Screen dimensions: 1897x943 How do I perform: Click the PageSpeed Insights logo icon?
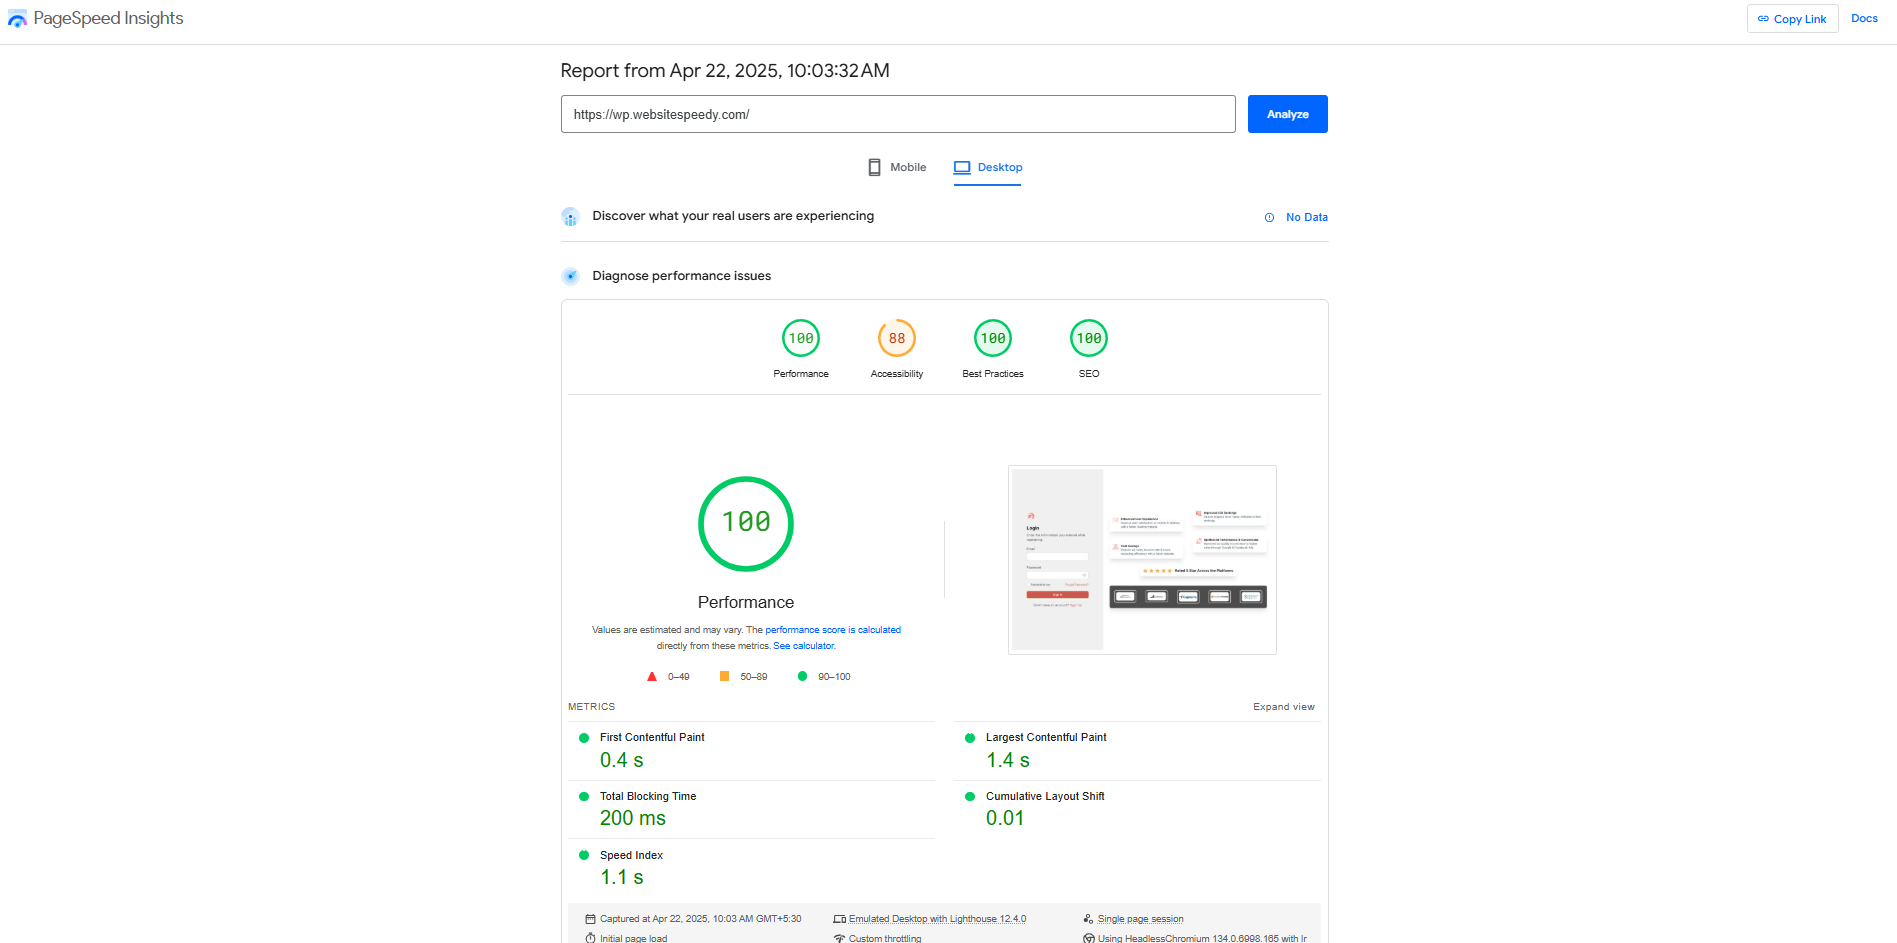(17, 18)
